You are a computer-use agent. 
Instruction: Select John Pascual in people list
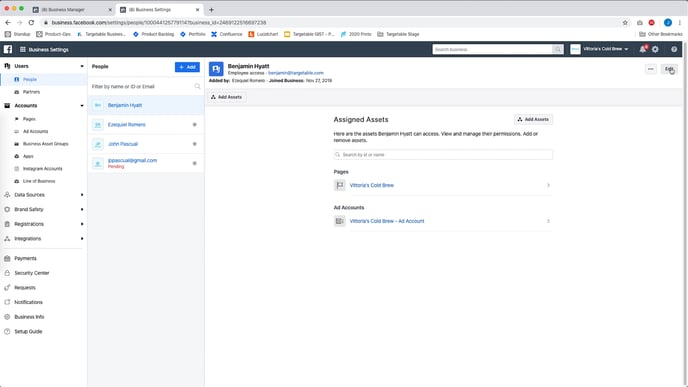[146, 144]
